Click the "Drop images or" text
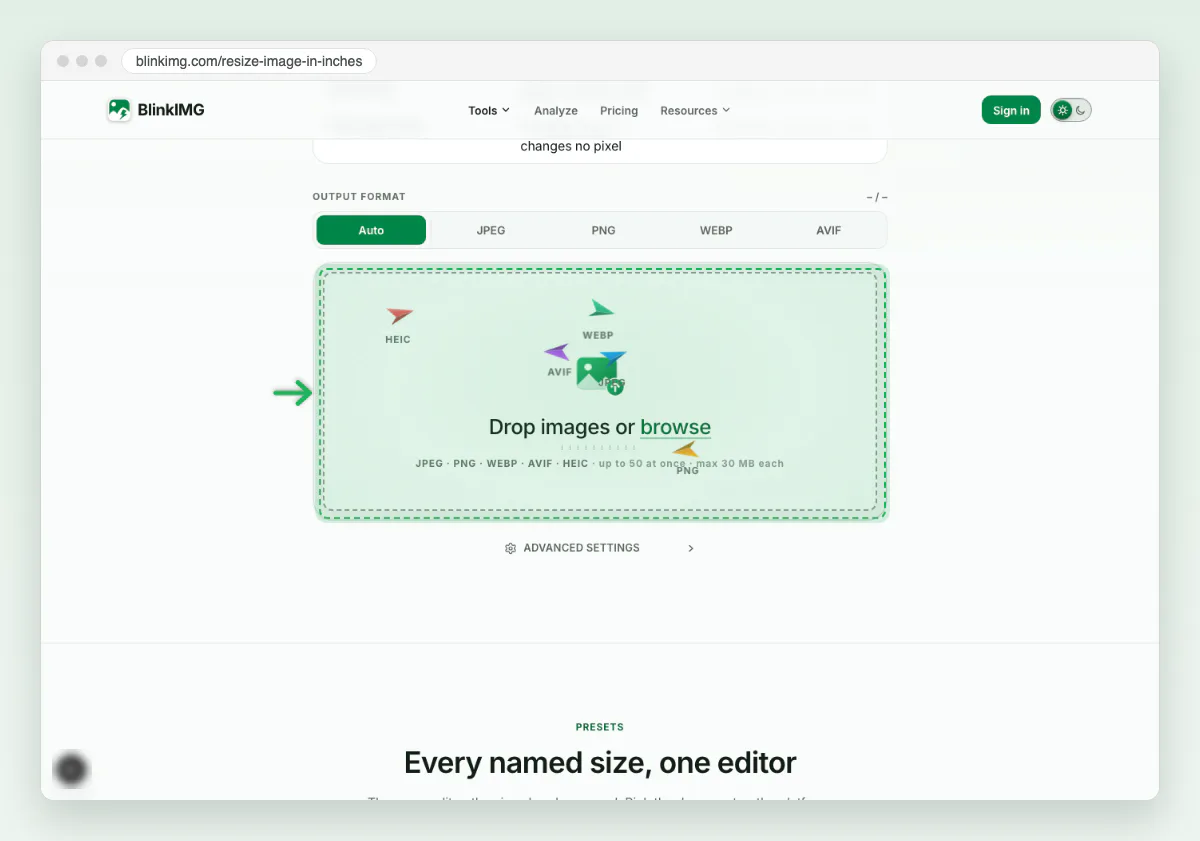The height and width of the screenshot is (841, 1200). 562,428
